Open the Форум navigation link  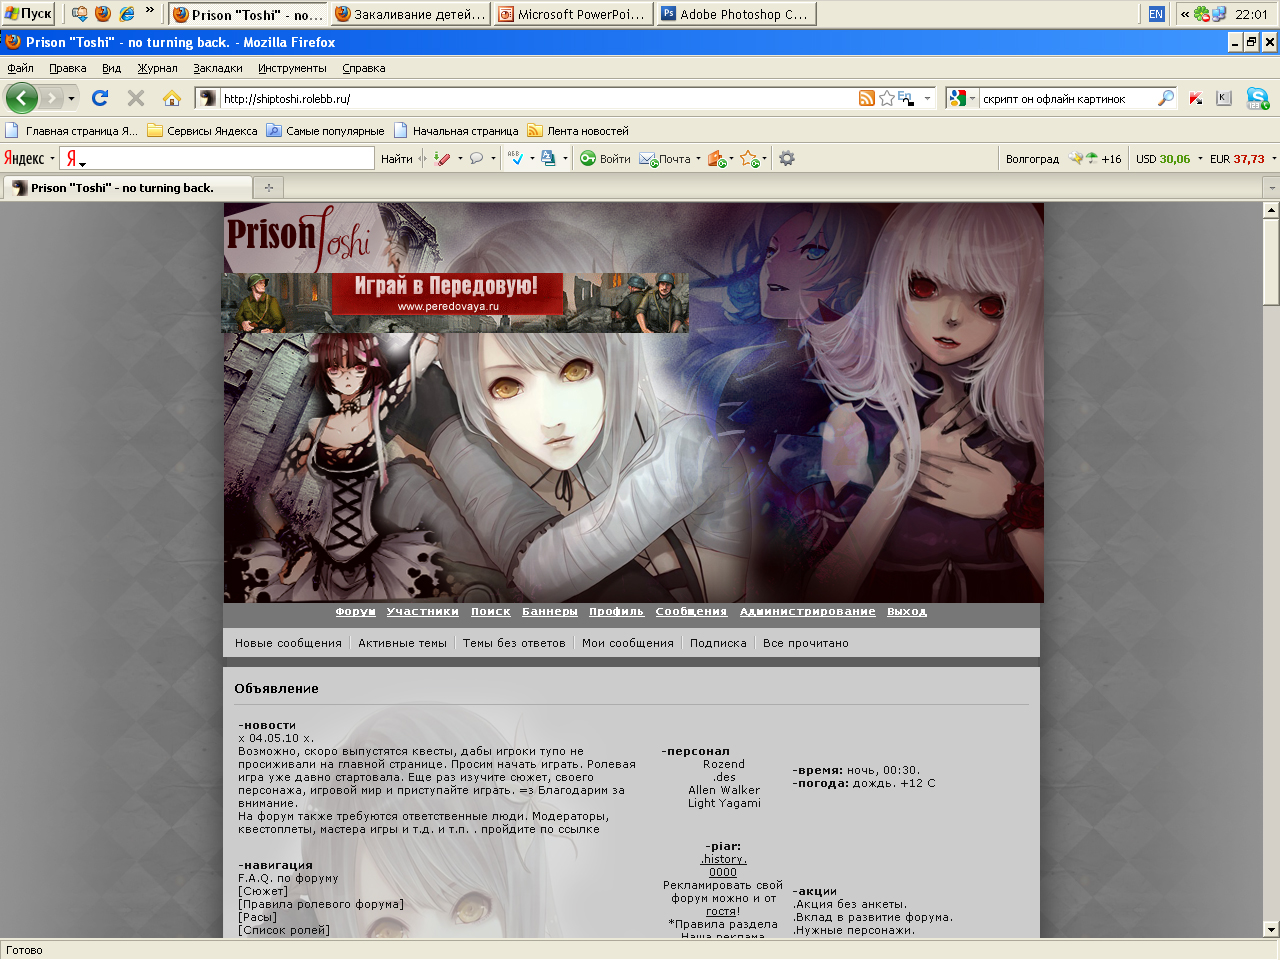pyautogui.click(x=355, y=611)
